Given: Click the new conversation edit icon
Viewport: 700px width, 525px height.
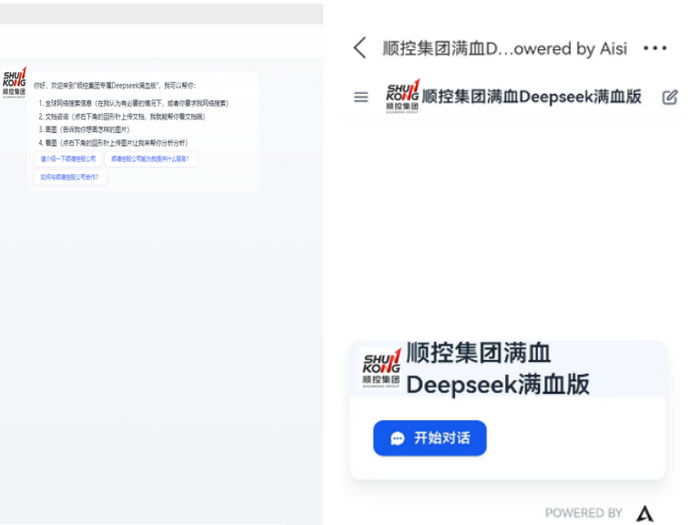Looking at the screenshot, I should tap(670, 97).
